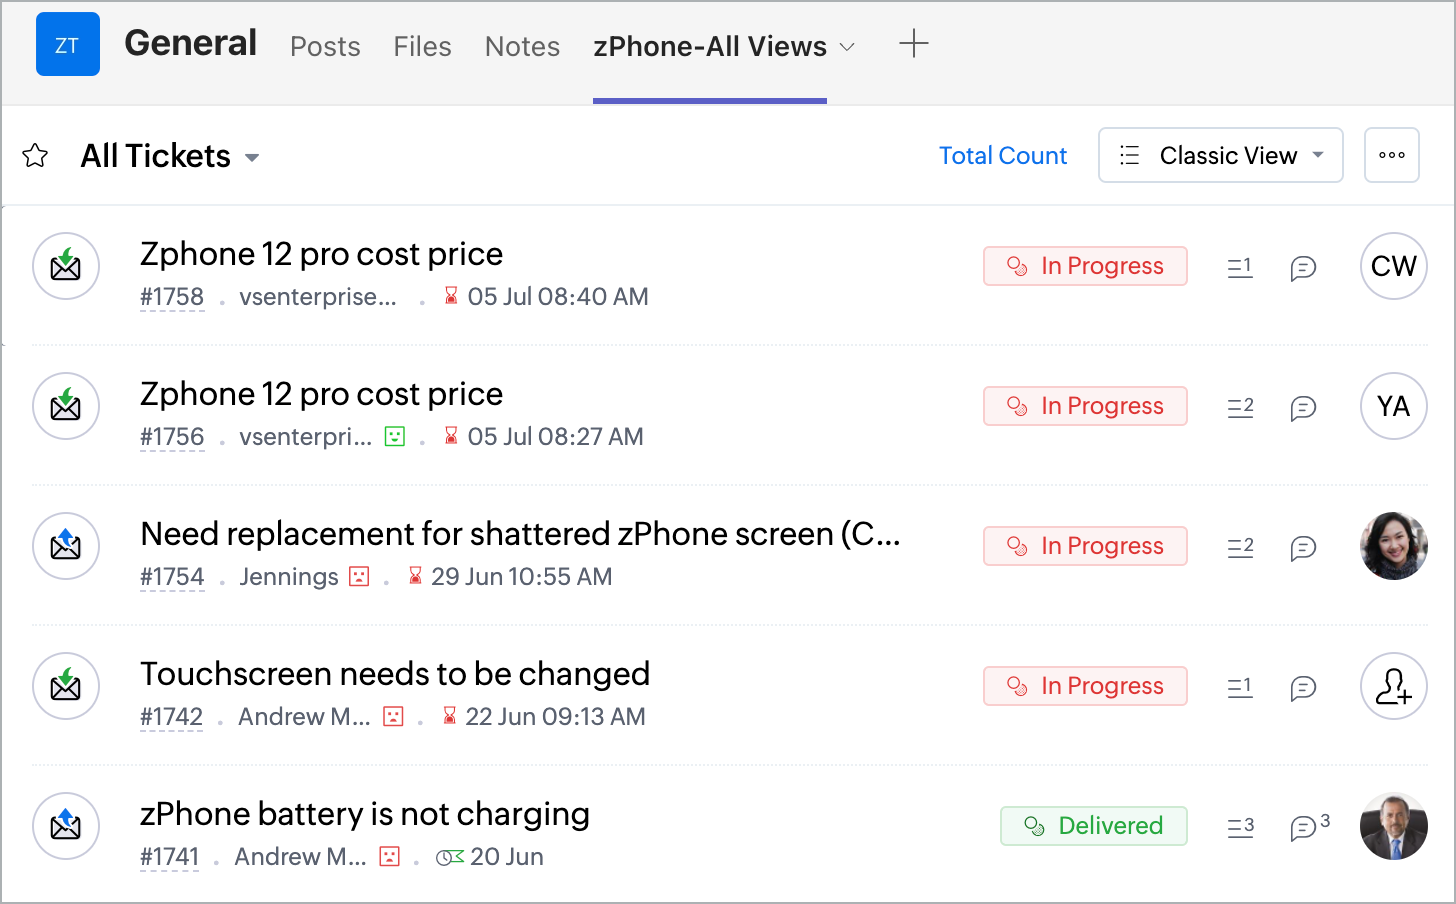Image resolution: width=1456 pixels, height=904 pixels.
Task: Click the Total Count link
Action: [x=1002, y=156]
